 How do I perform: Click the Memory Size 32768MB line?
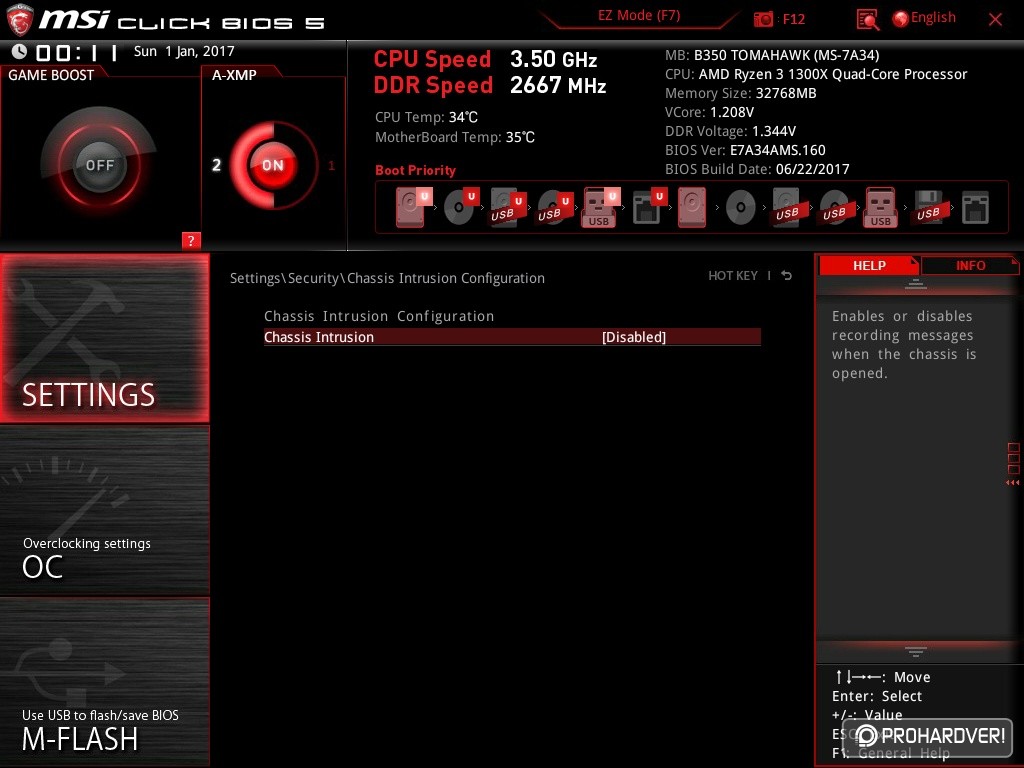(741, 93)
